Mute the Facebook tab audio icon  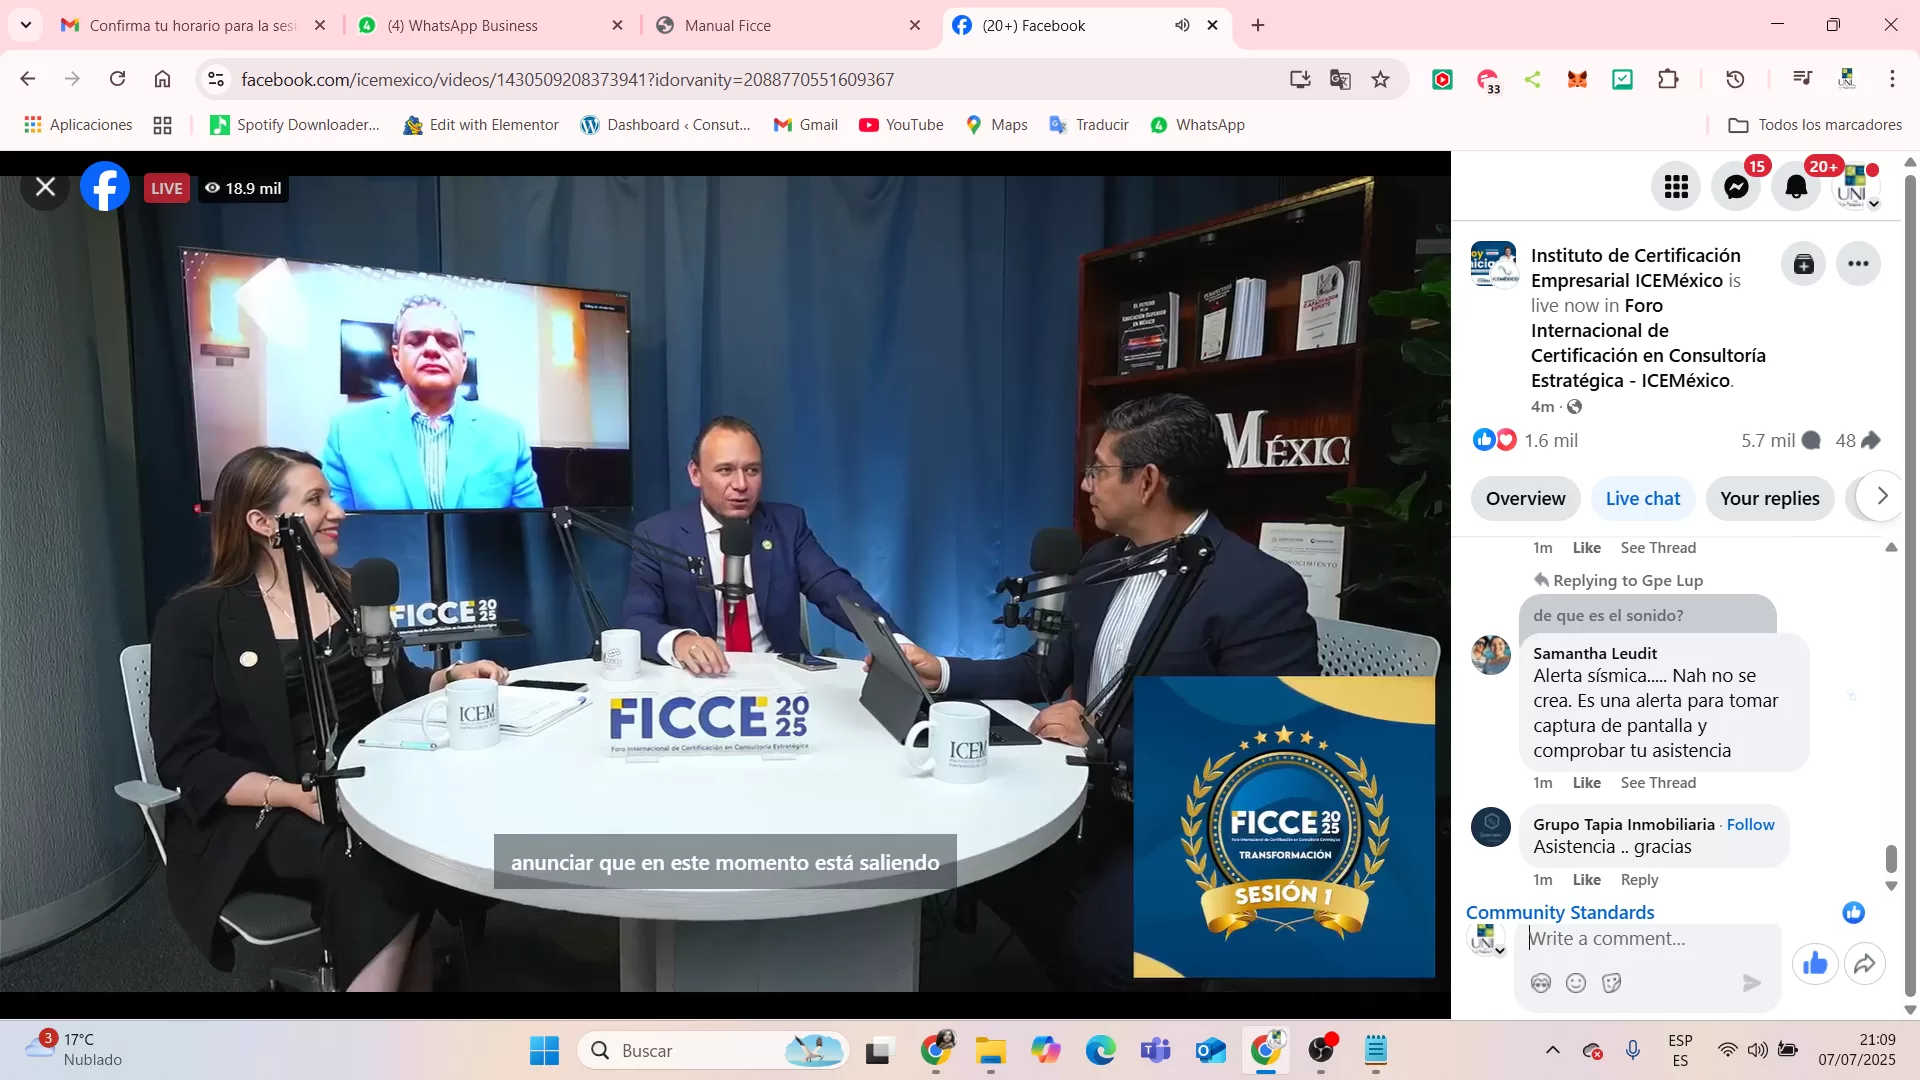(x=1182, y=25)
